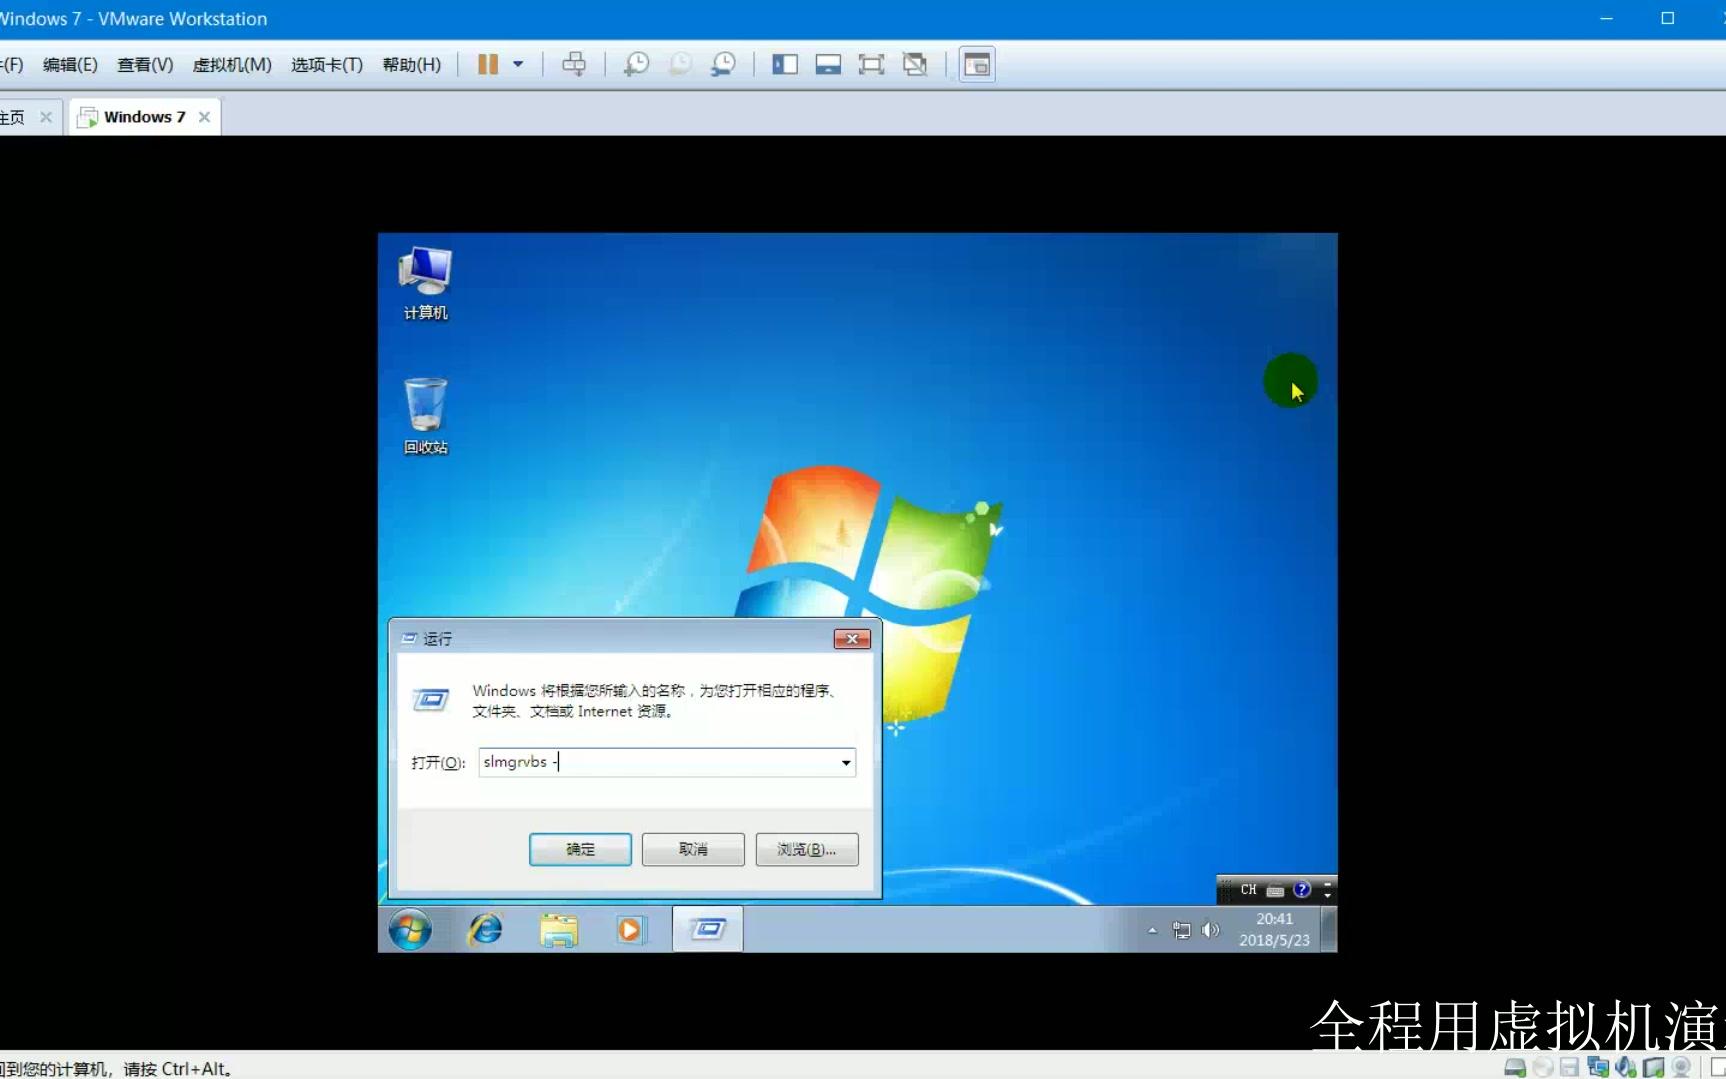Screen dimensions: 1726x1079
Task: Toggle the library sidebar view
Action: (x=785, y=64)
